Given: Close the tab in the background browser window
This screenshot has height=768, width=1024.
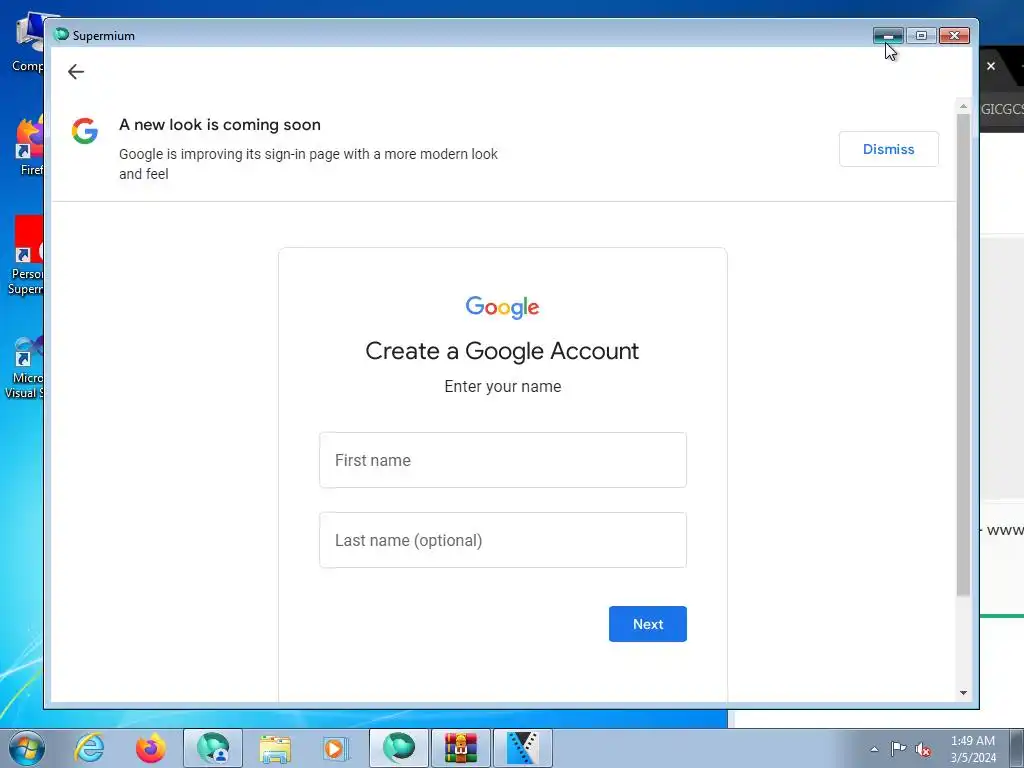Looking at the screenshot, I should pyautogui.click(x=991, y=66).
